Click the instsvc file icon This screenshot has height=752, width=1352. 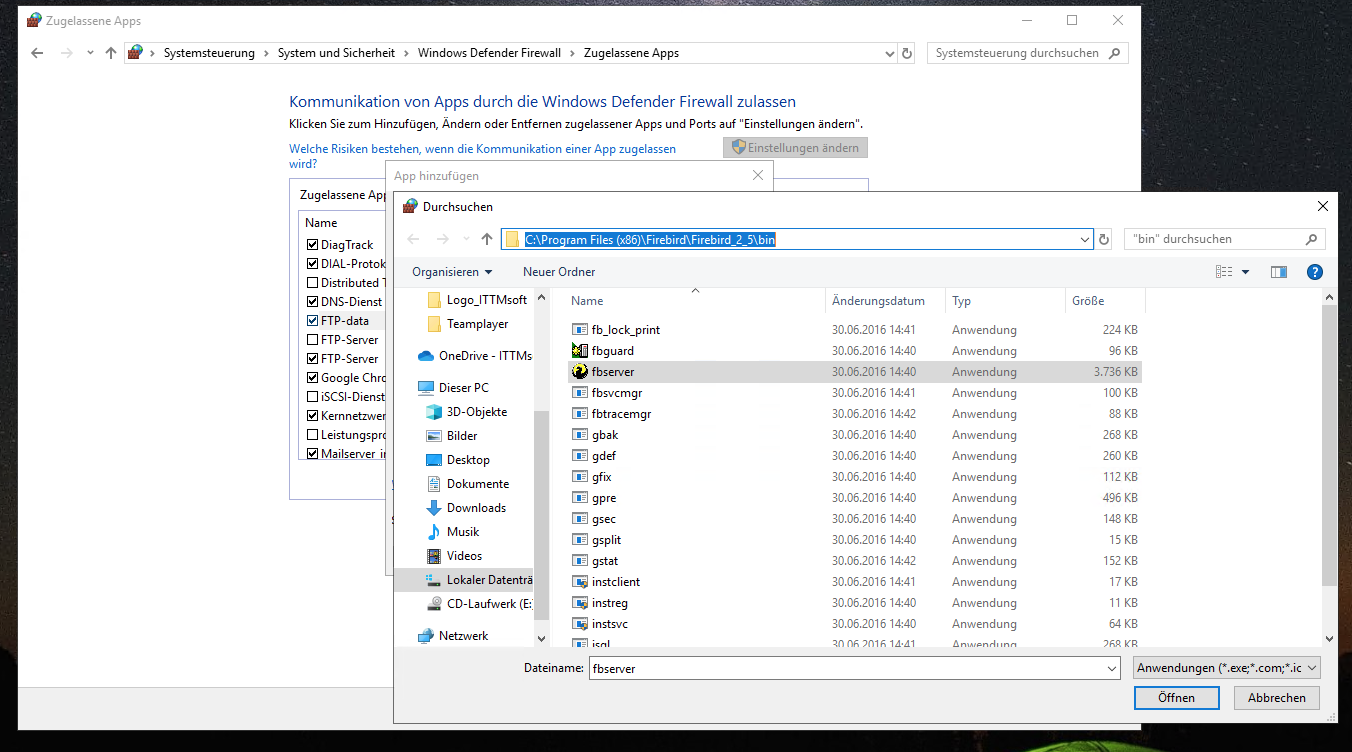point(580,624)
